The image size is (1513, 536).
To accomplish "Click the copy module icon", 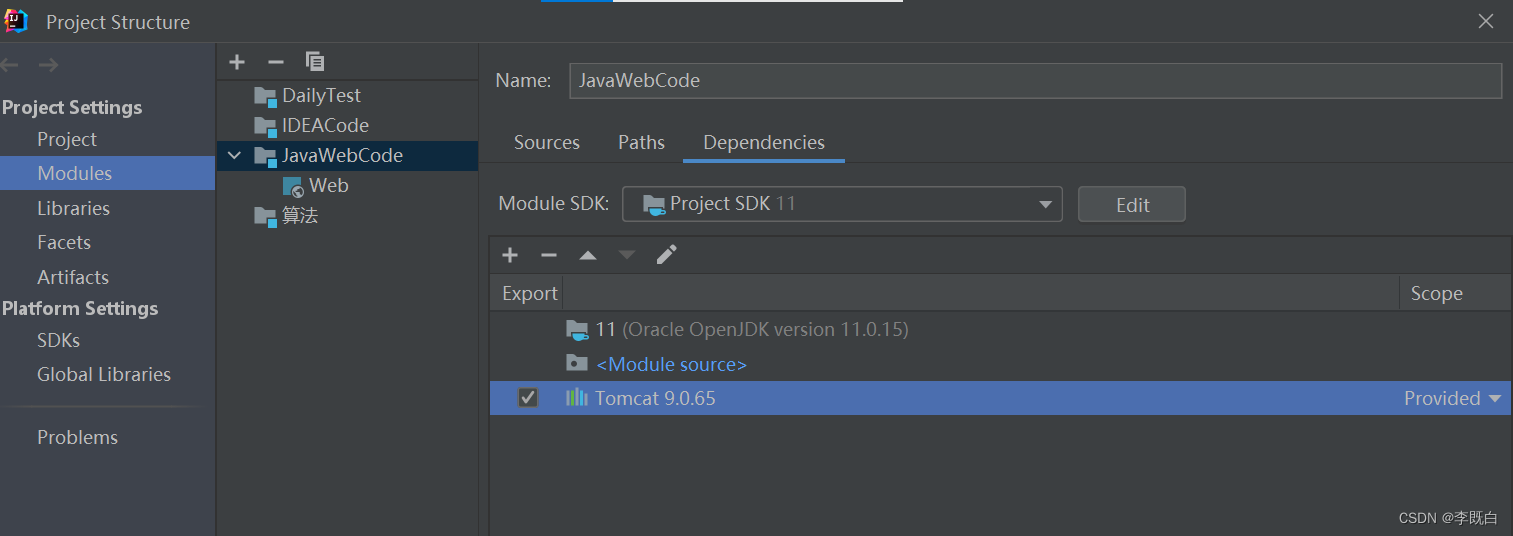I will click(x=315, y=62).
